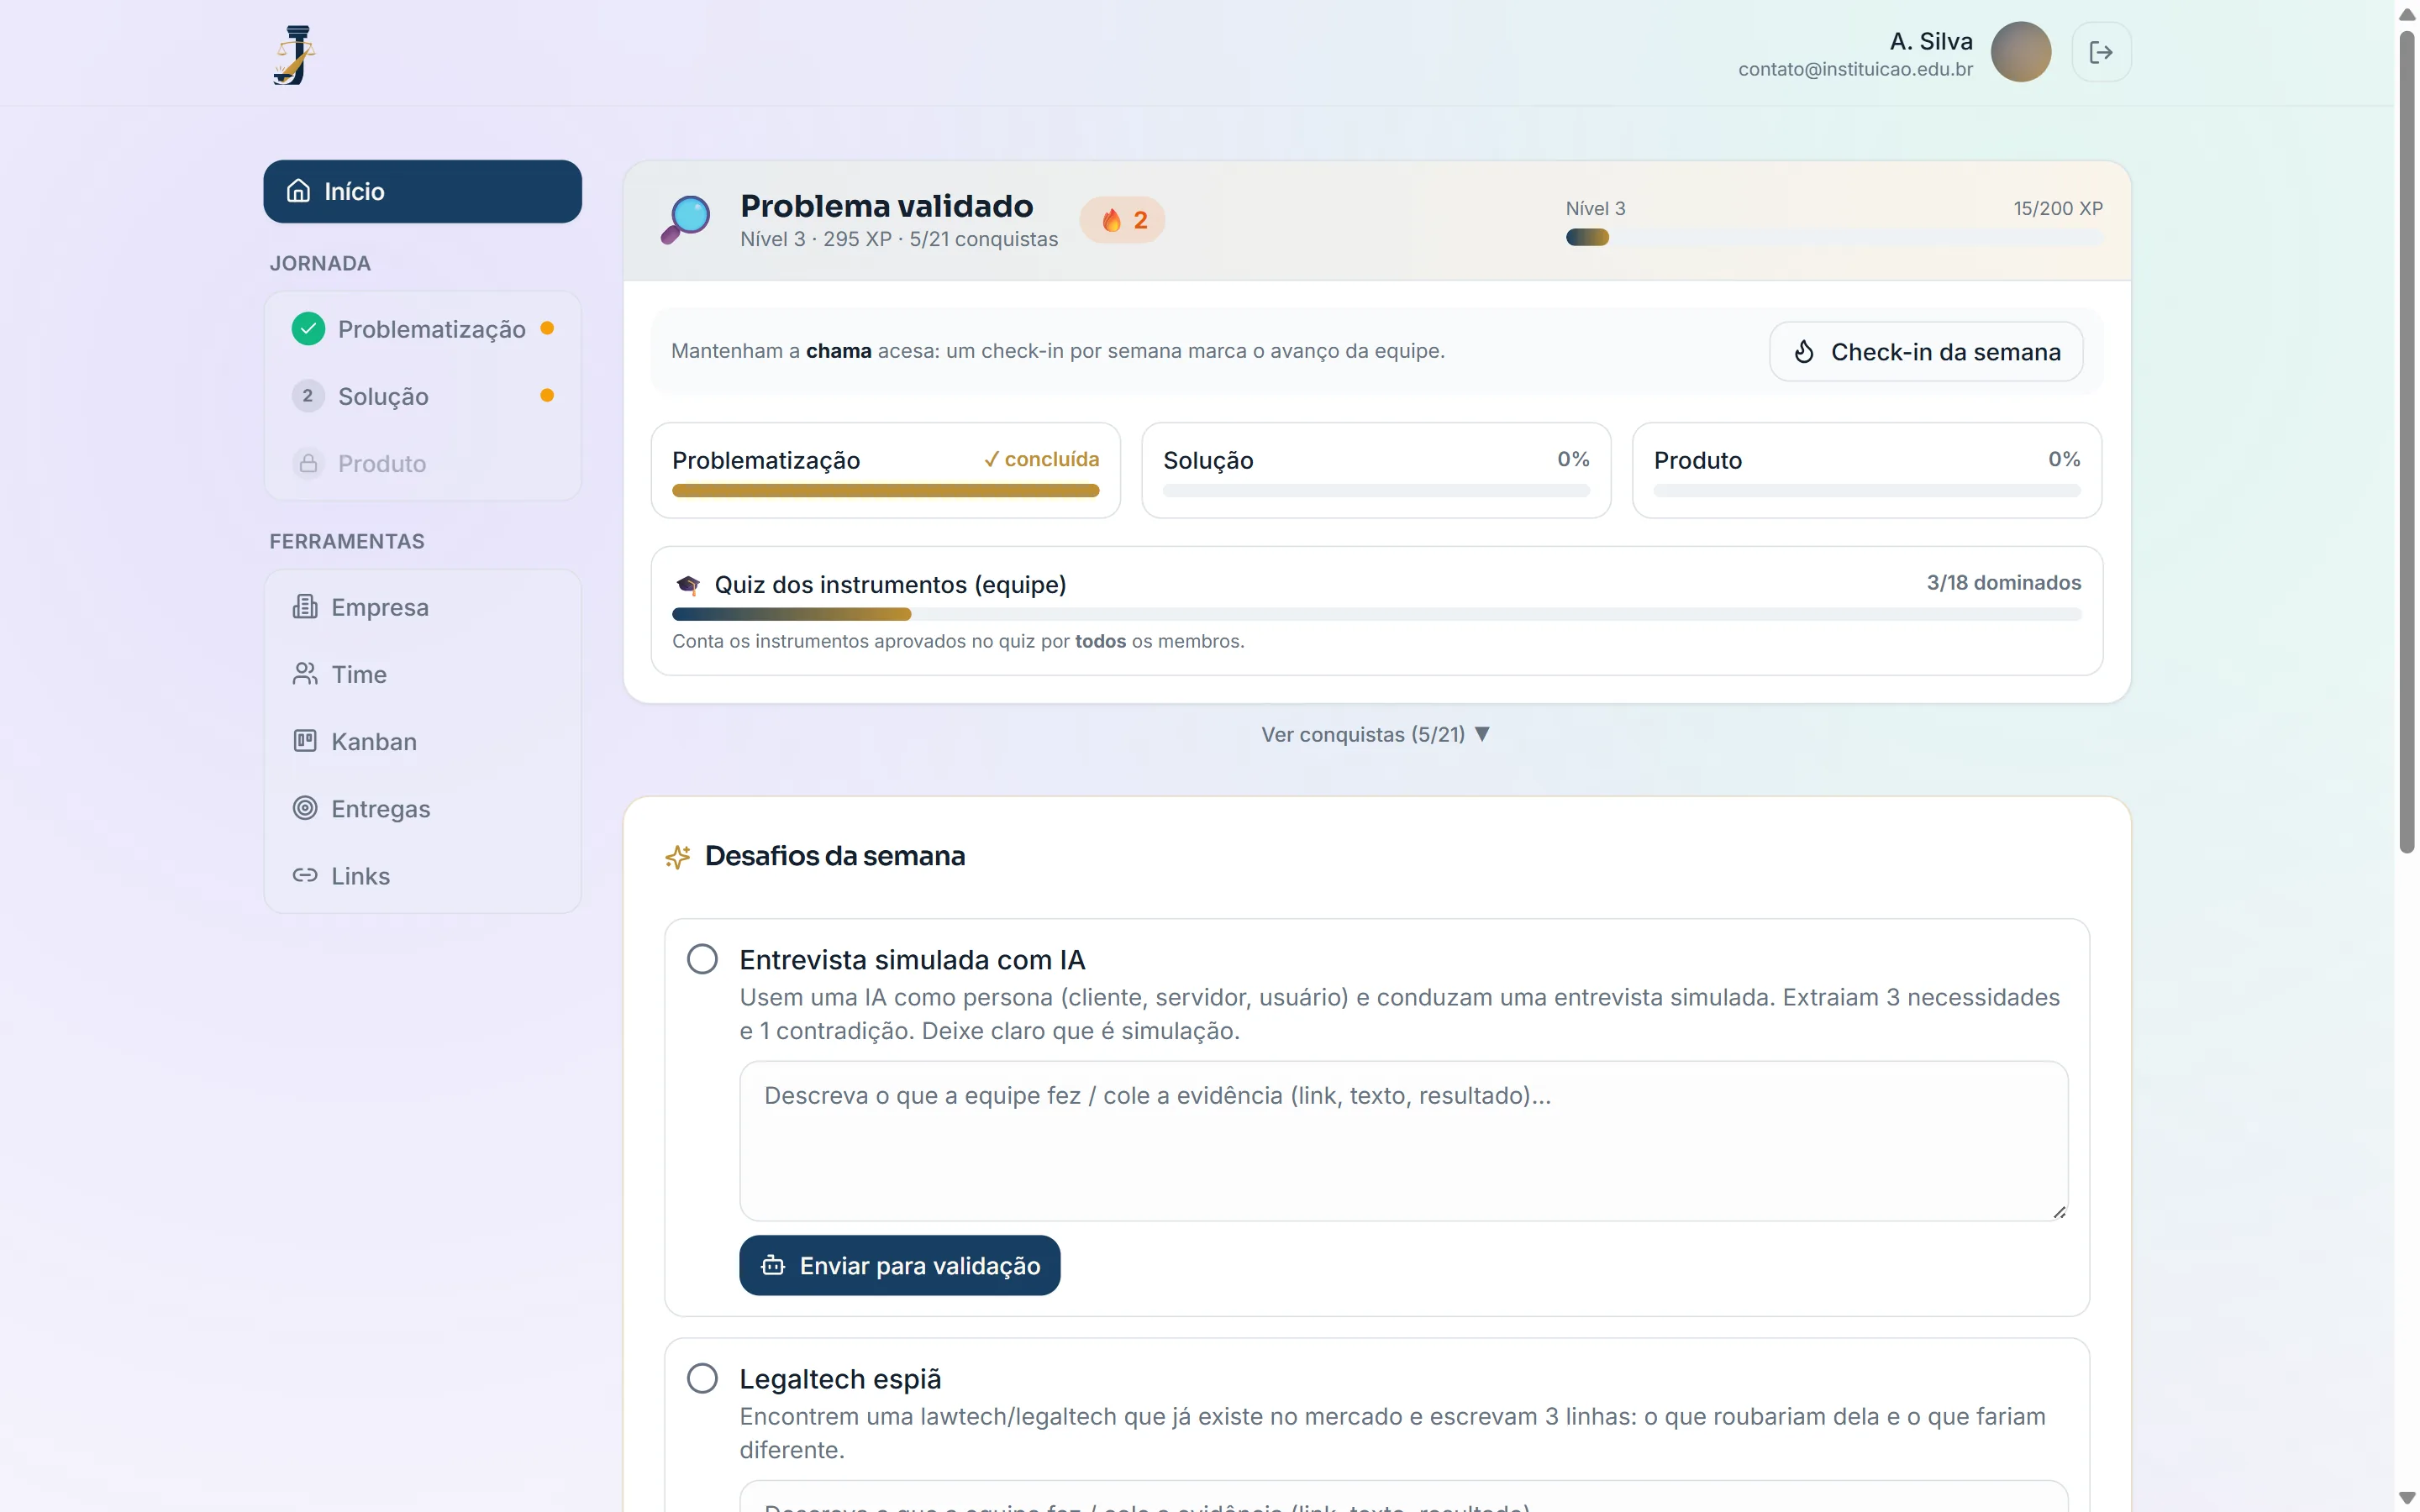This screenshot has height=1512, width=2420.
Task: Click the FERRAMENTAS section header
Action: coord(347,541)
